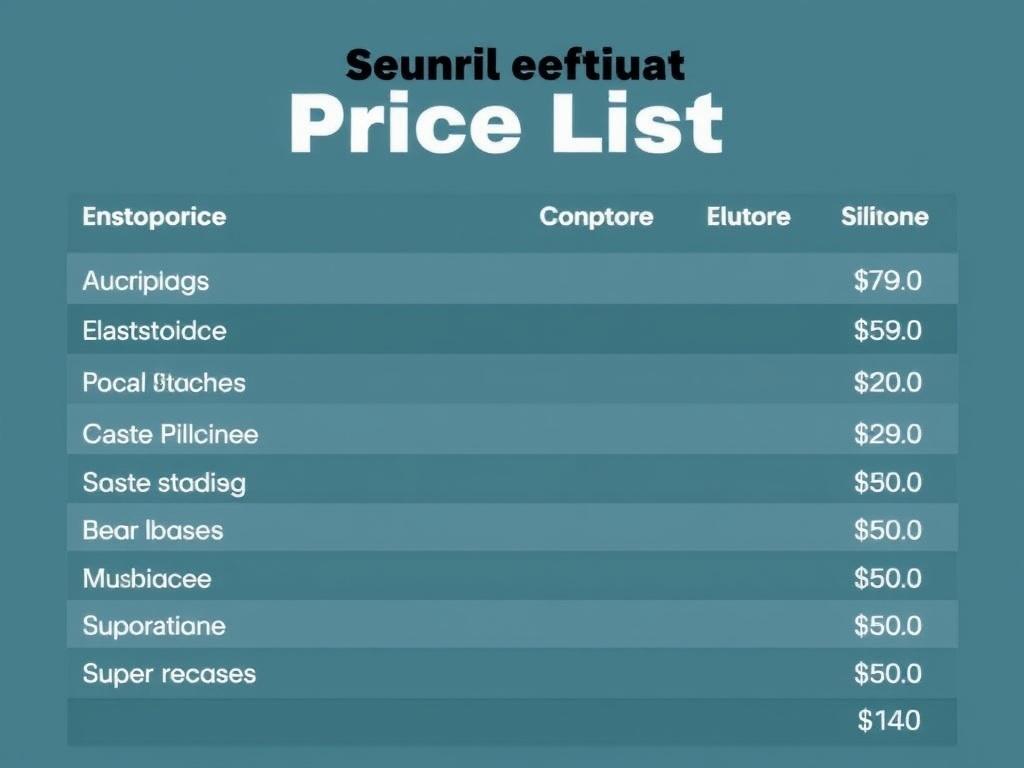This screenshot has height=768, width=1024.
Task: Sort by the Enstoporice column header
Action: click(x=154, y=216)
